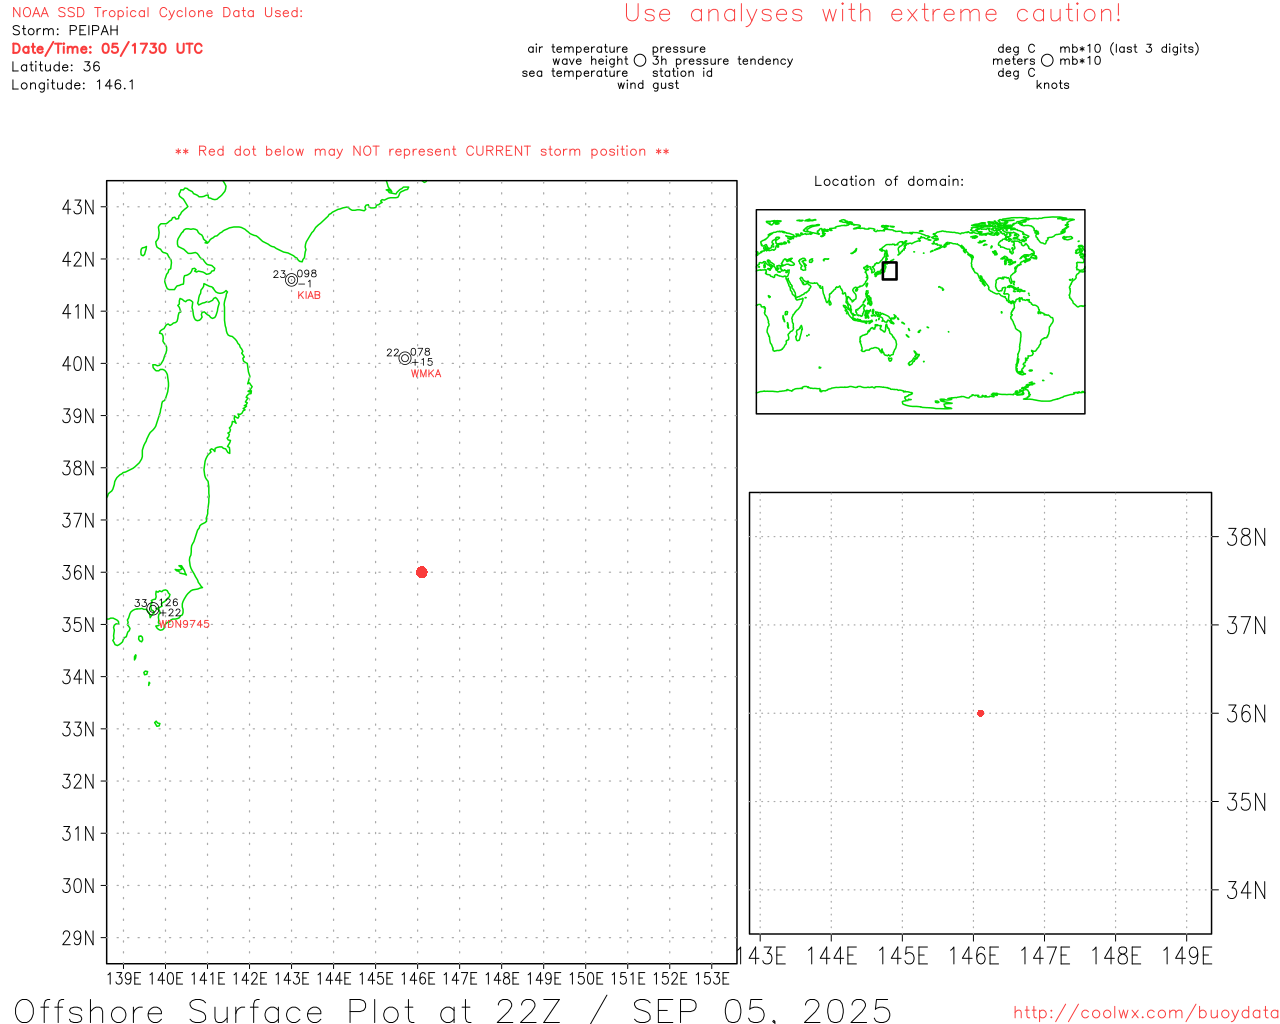Image resolution: width=1280 pixels, height=1024 pixels.
Task: Click the 38N label on zoomed inset map
Action: click(x=1246, y=538)
